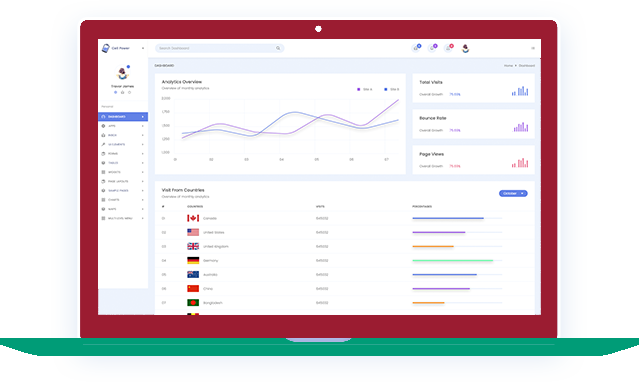Click the Inbox icon in sidebar

[x=103, y=135]
